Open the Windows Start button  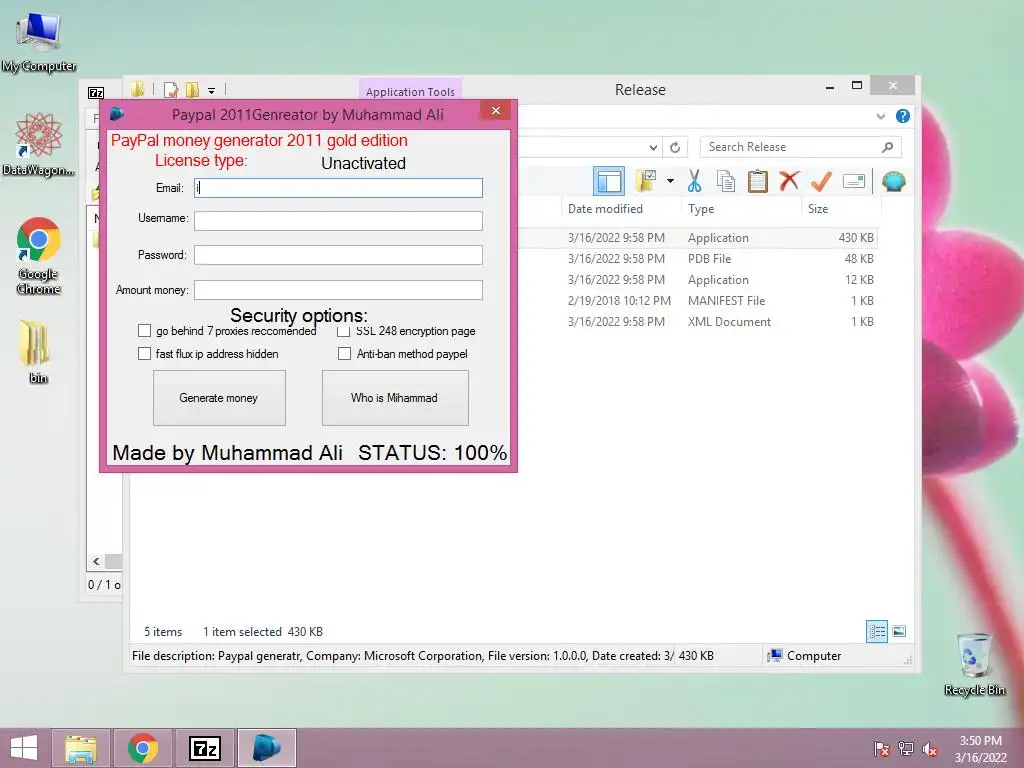[x=24, y=748]
